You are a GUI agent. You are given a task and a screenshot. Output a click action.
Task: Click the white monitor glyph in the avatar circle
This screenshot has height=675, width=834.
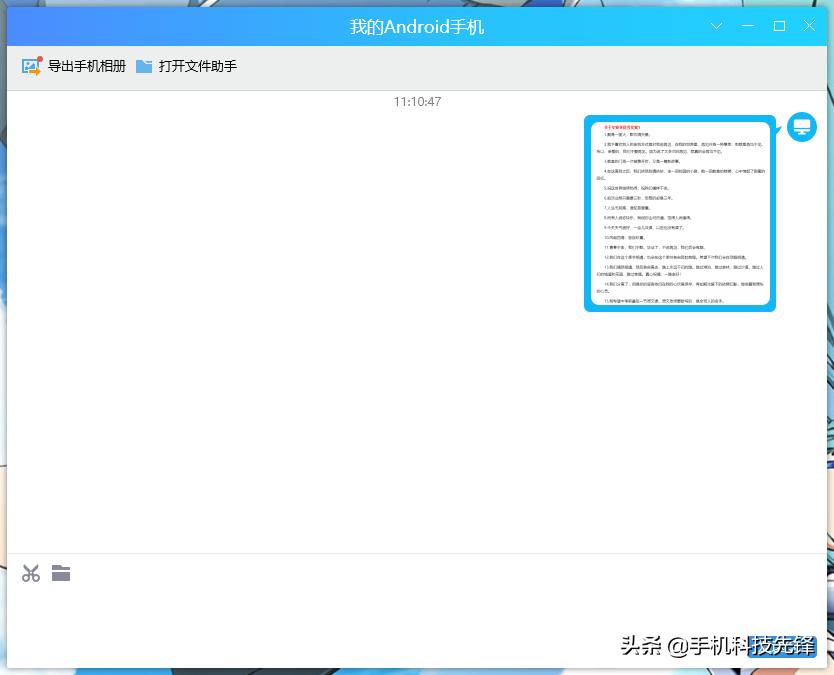pyautogui.click(x=802, y=127)
